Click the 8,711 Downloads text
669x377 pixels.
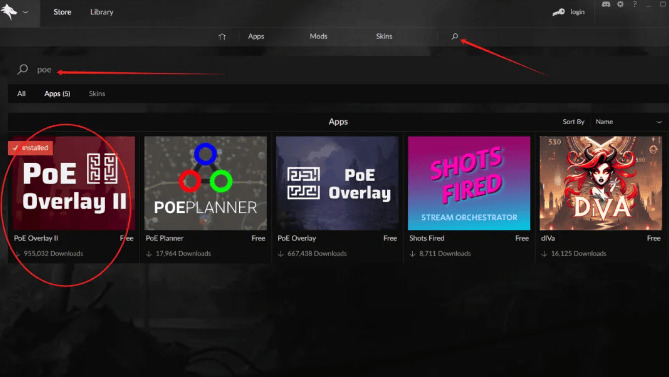tap(445, 253)
